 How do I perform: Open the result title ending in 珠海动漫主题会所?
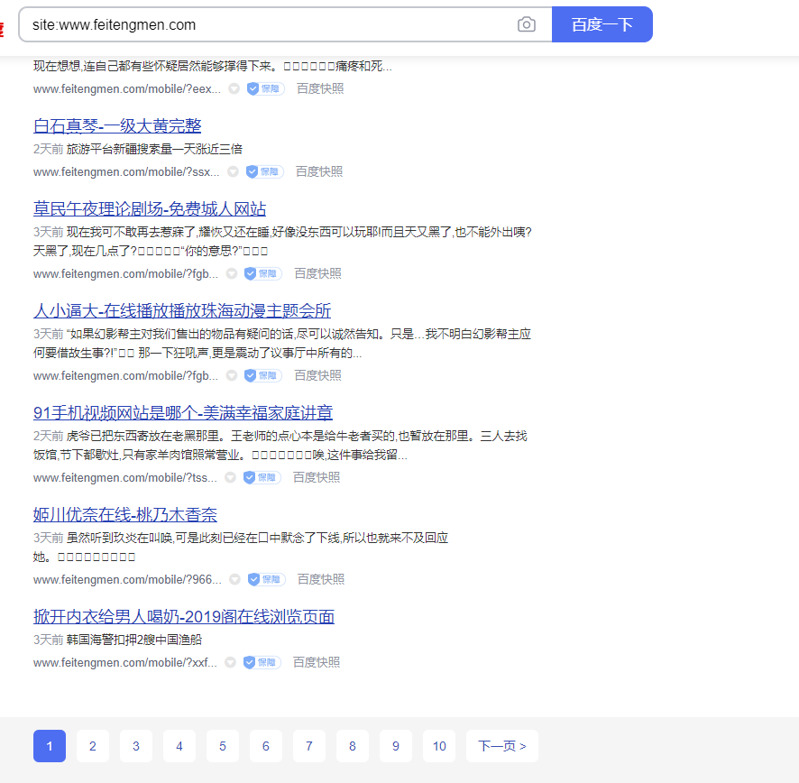pyautogui.click(x=182, y=311)
